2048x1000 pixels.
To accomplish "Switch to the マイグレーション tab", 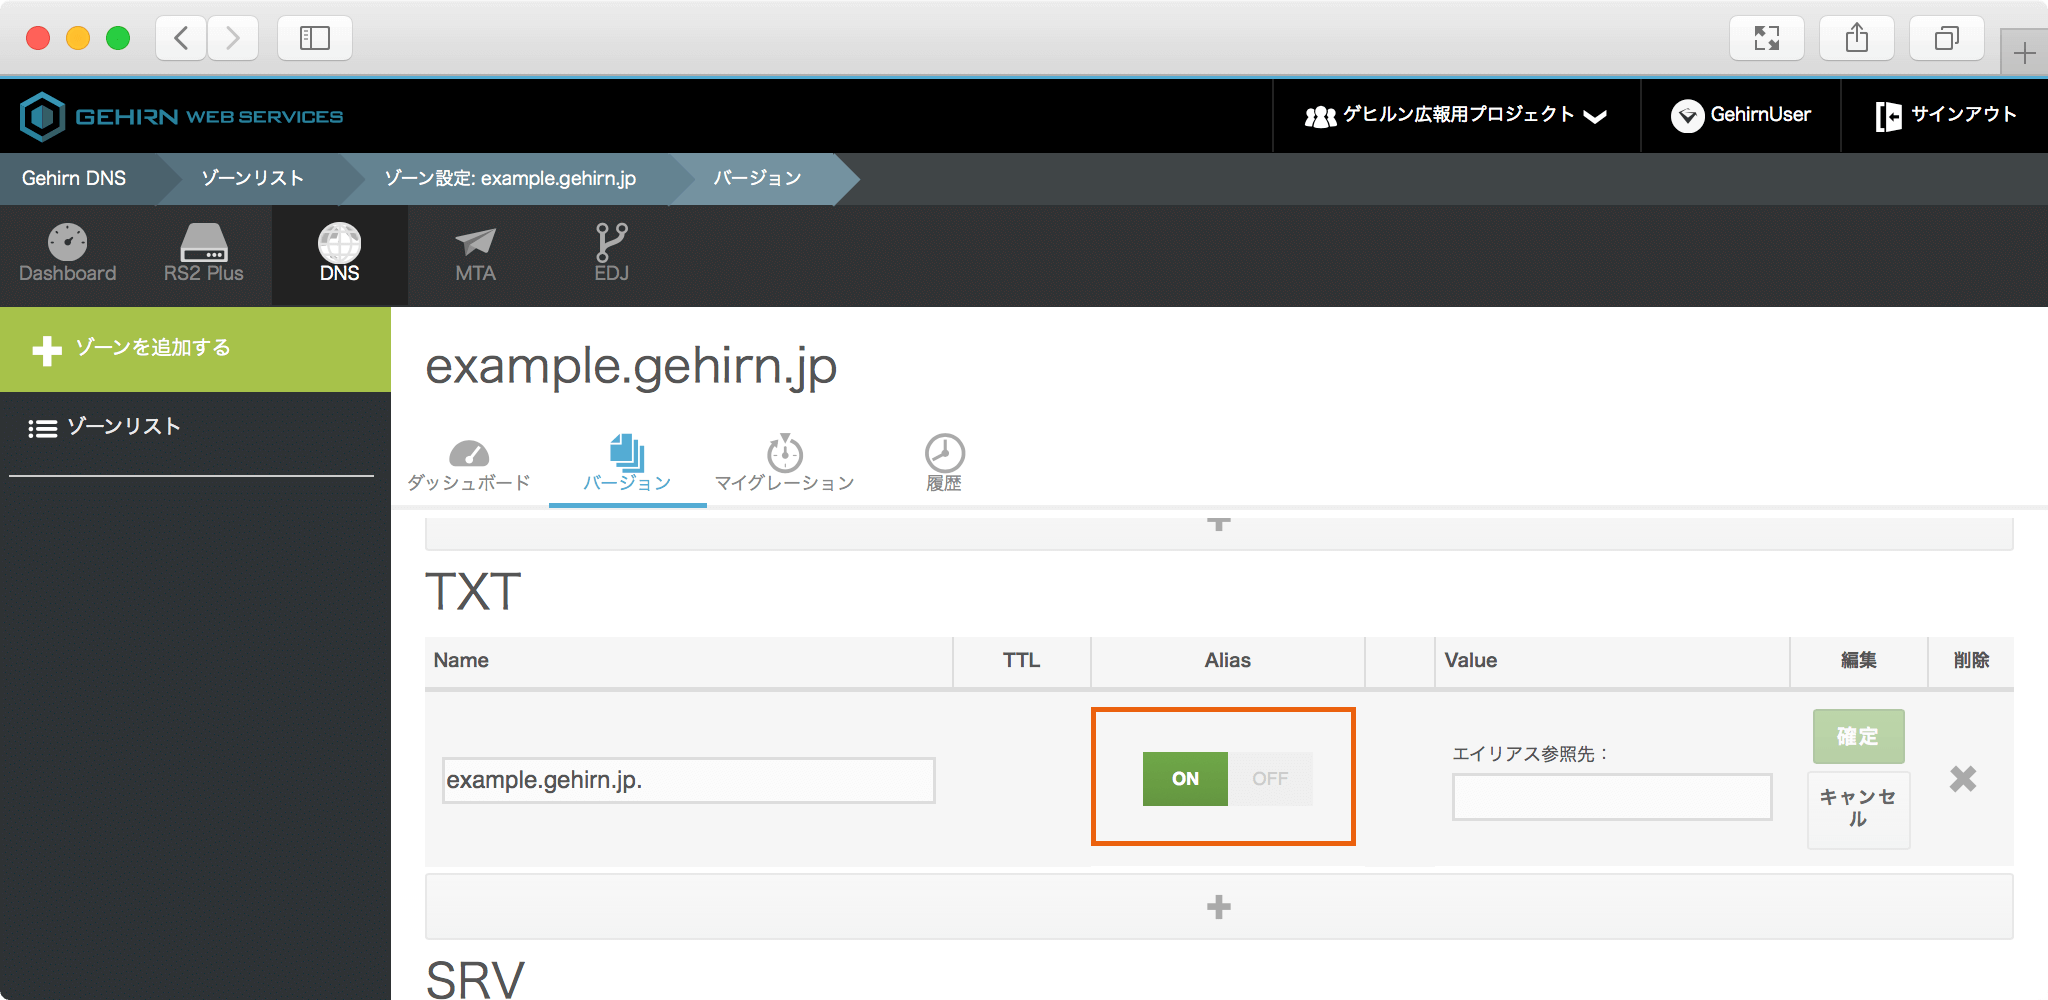I will point(784,464).
